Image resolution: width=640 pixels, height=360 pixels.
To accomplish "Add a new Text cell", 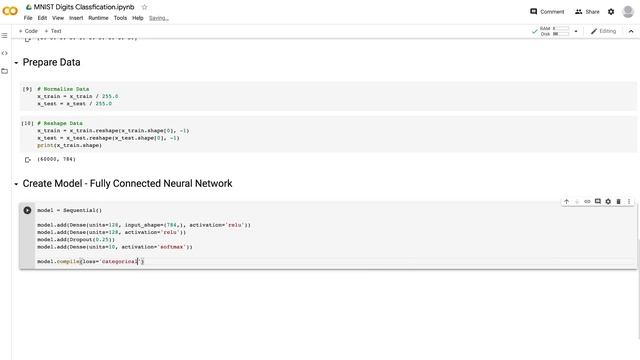I will 53,31.
